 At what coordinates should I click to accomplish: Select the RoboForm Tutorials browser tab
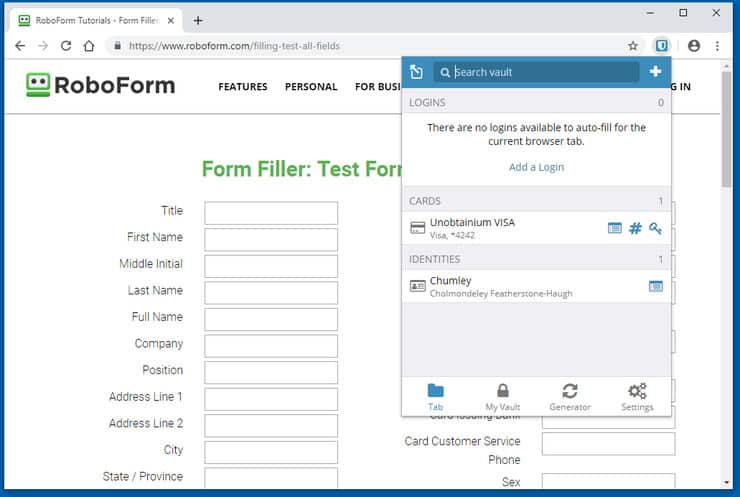point(96,21)
